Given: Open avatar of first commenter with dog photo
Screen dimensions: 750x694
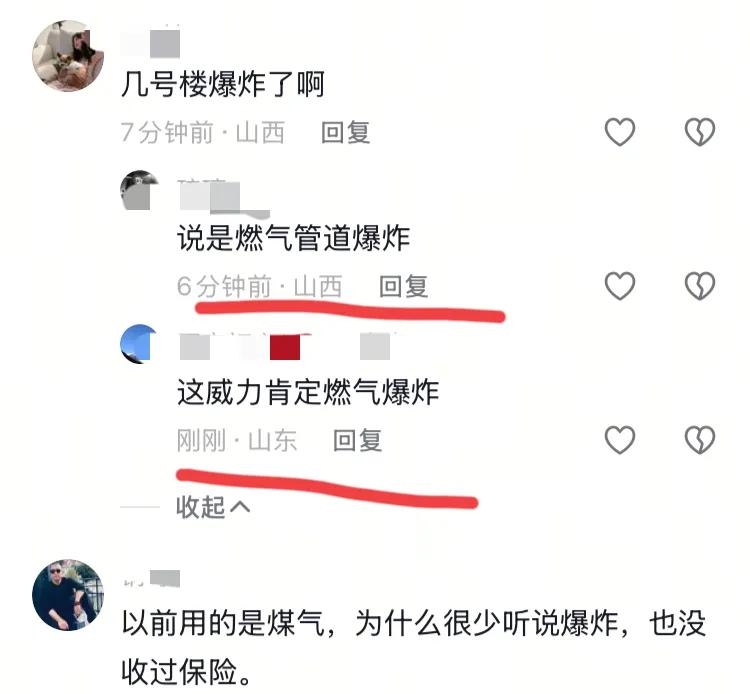Looking at the screenshot, I should tap(67, 55).
